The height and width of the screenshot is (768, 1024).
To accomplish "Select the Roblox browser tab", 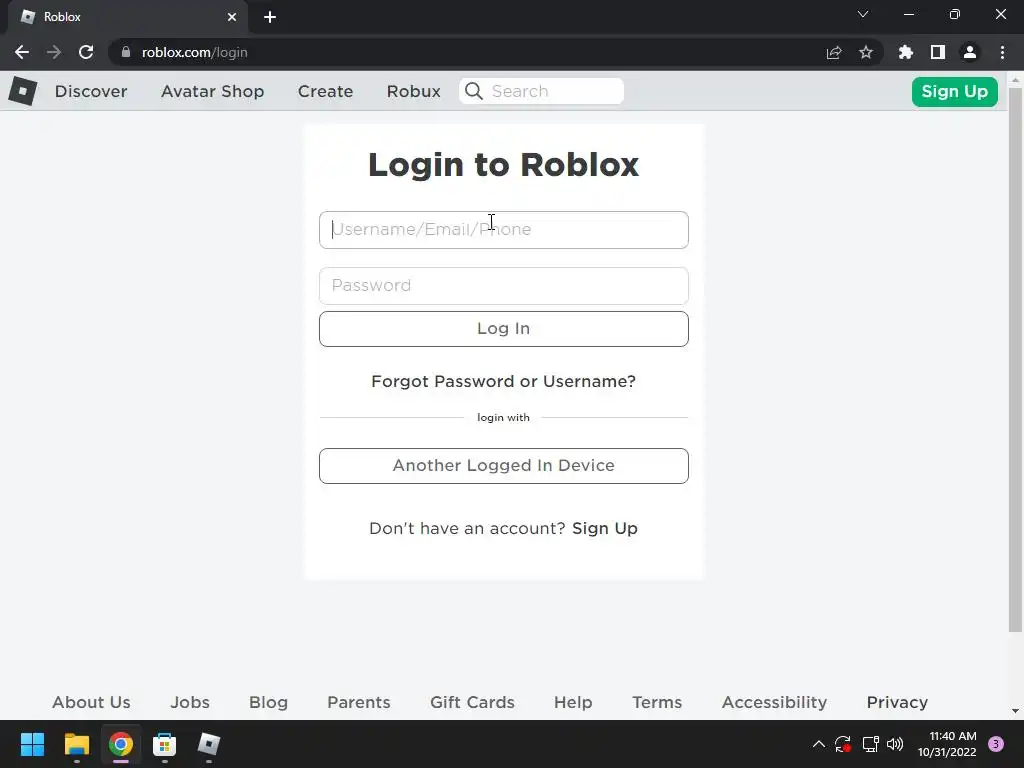I will pos(127,17).
